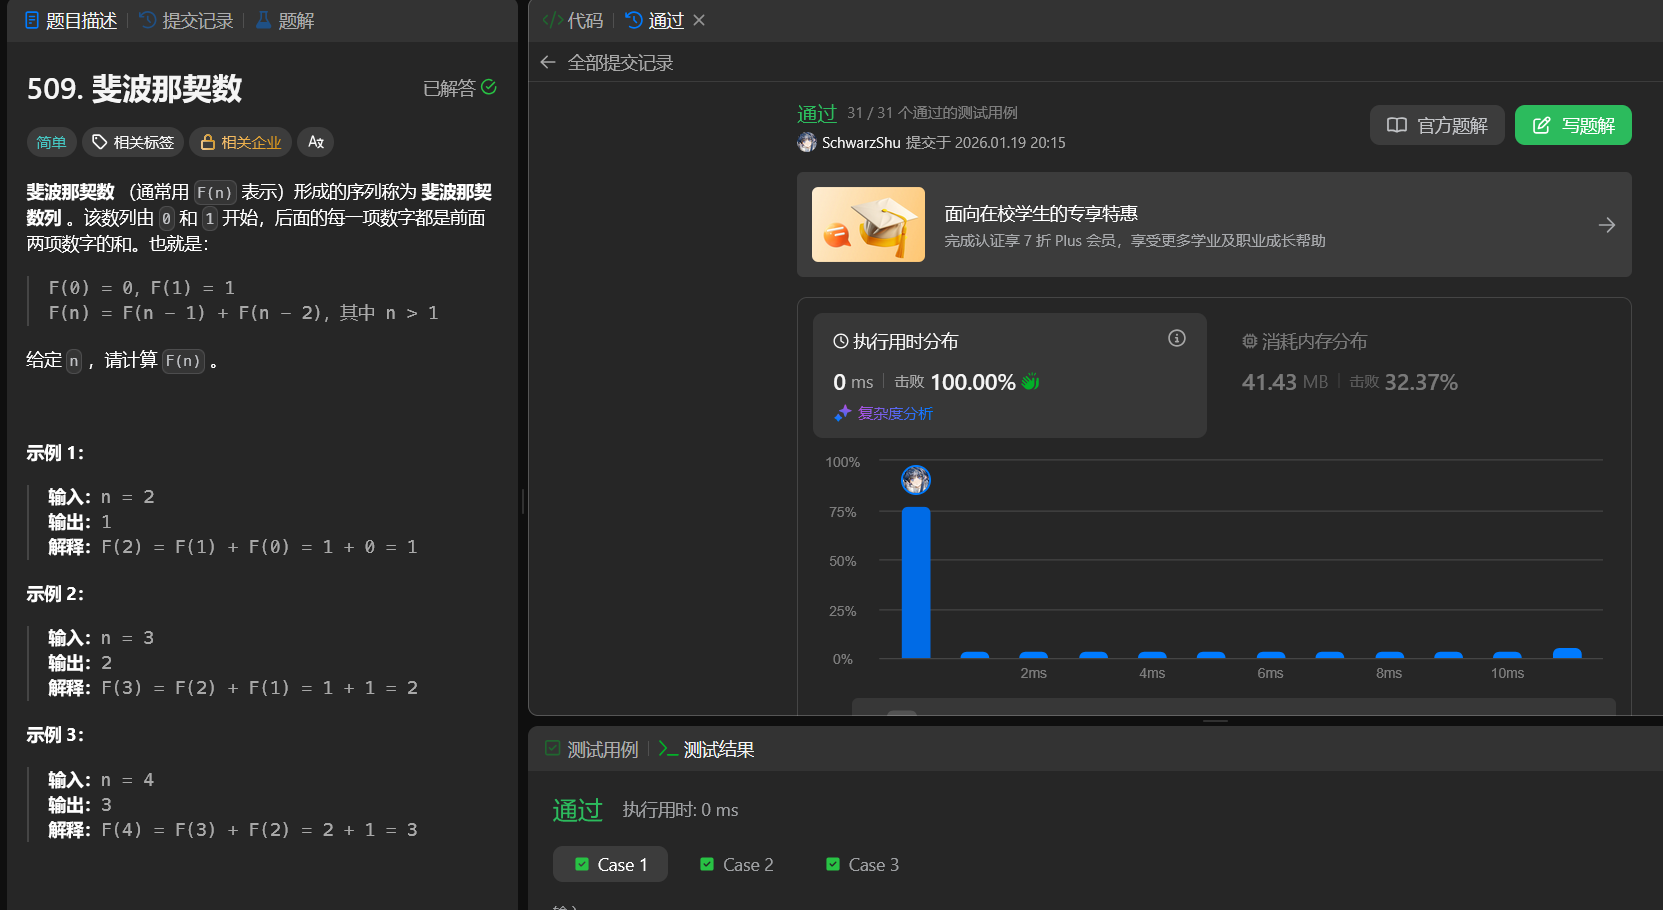Screen dimensions: 1663x910
Task: Open the 相关标签 tags expander
Action: [x=133, y=142]
